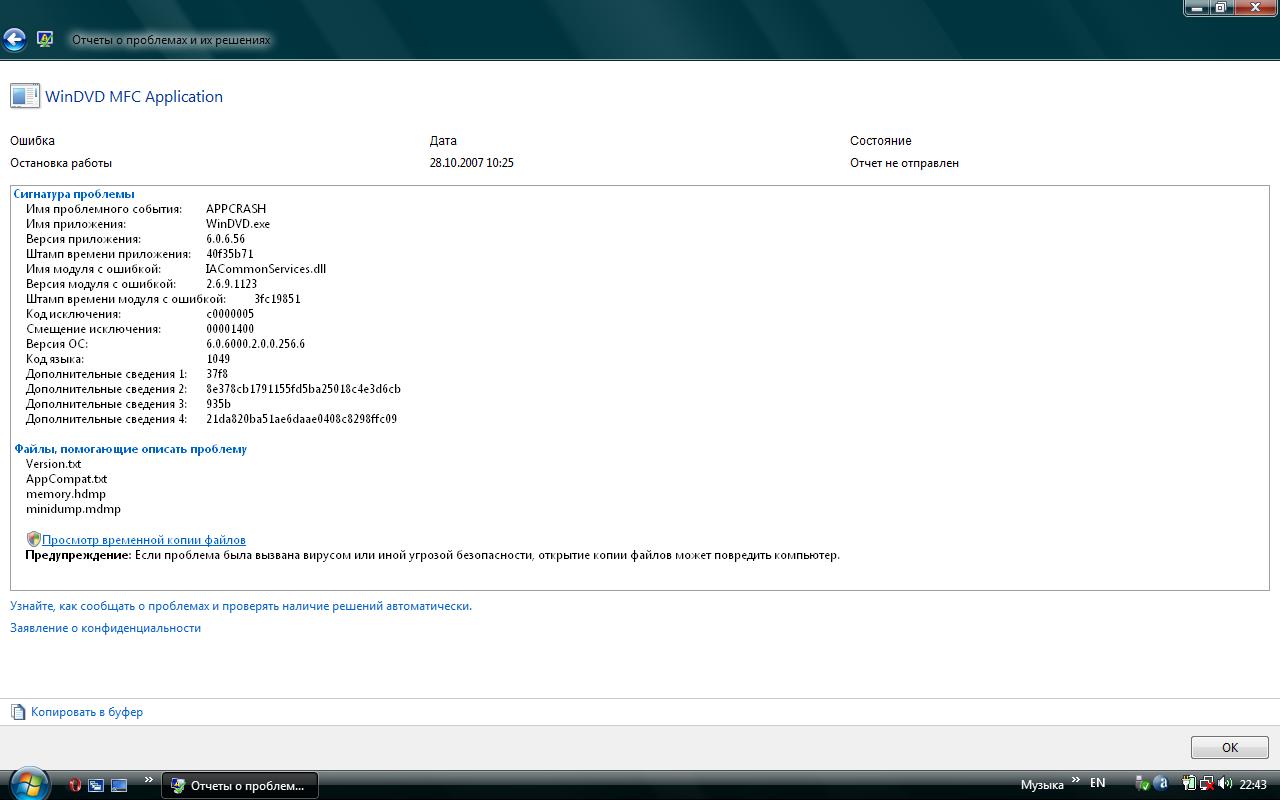Click the IACommonServices.dll module name

click(266, 269)
